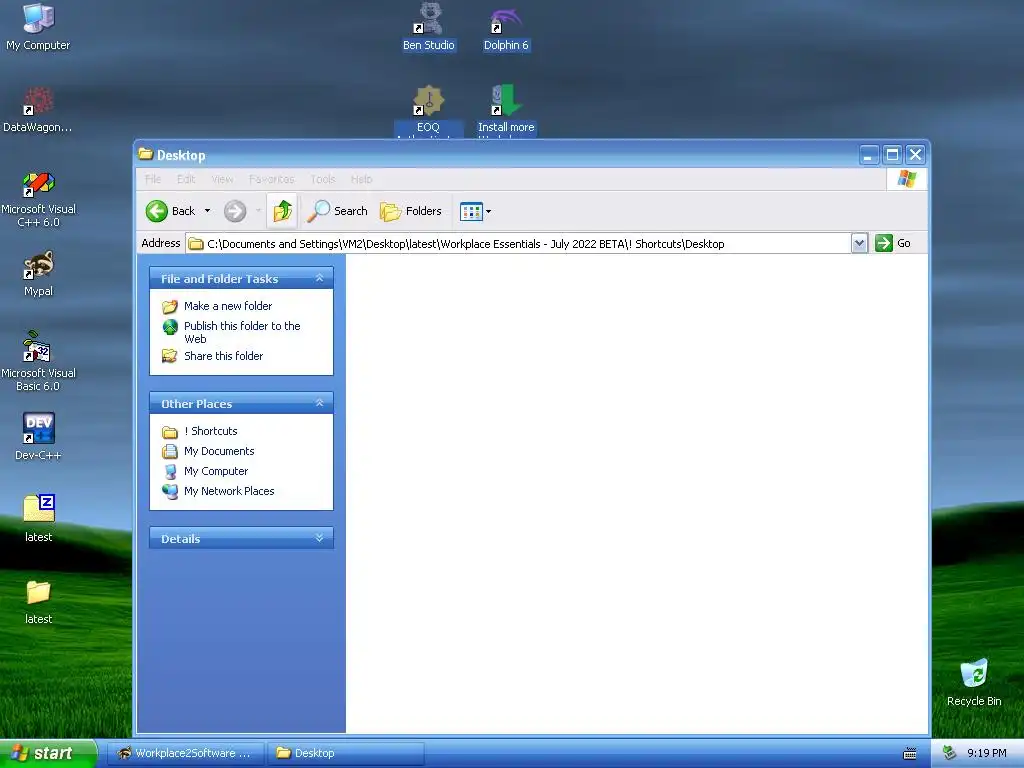Viewport: 1024px width, 768px height.
Task: Select the DataWagon desktop shortcut
Action: [x=38, y=109]
